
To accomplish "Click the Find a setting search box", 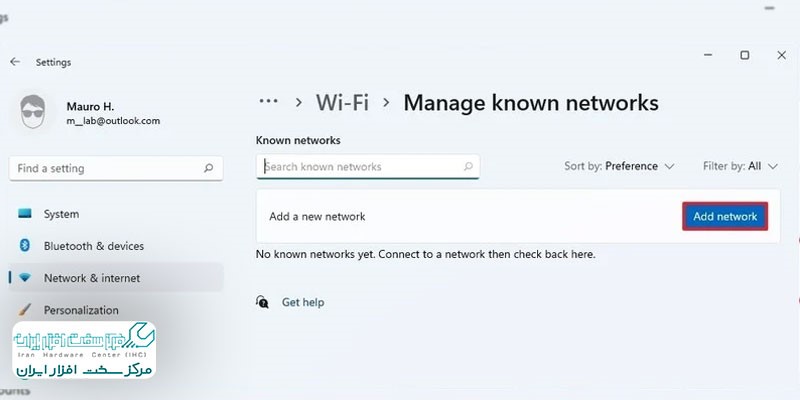I will point(116,168).
